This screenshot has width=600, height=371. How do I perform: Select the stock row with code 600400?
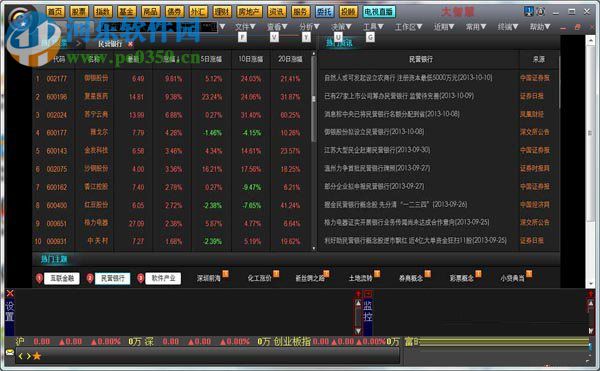(172, 205)
